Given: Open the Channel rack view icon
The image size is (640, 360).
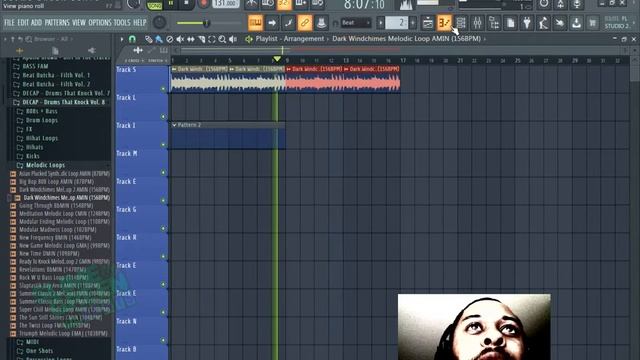Looking at the screenshot, I should [461, 23].
